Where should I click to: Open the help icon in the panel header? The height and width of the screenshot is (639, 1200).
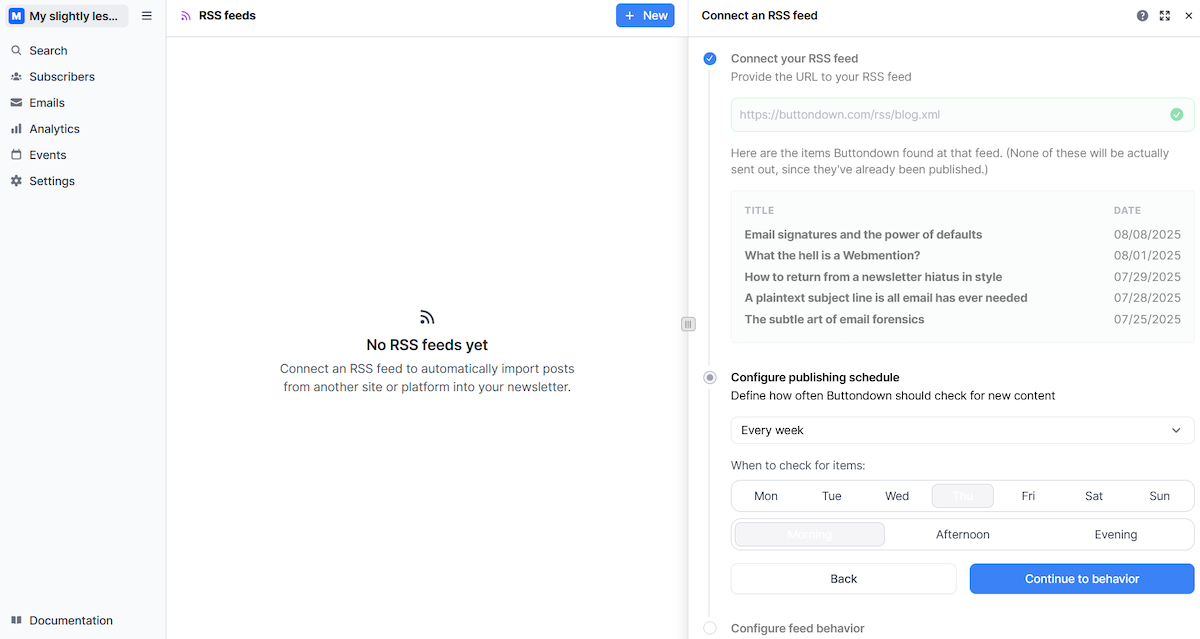click(1142, 15)
